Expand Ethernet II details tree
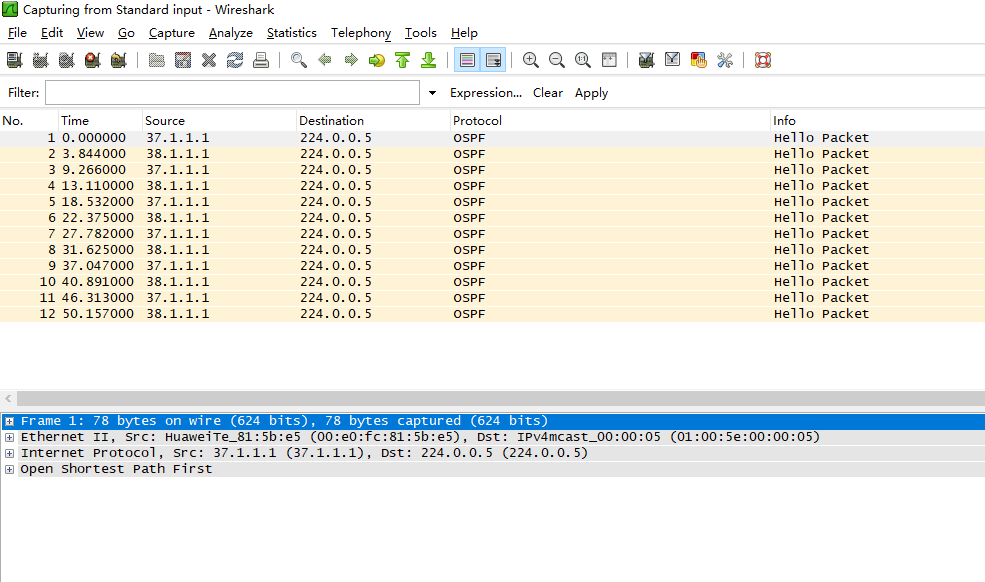 [x=9, y=437]
